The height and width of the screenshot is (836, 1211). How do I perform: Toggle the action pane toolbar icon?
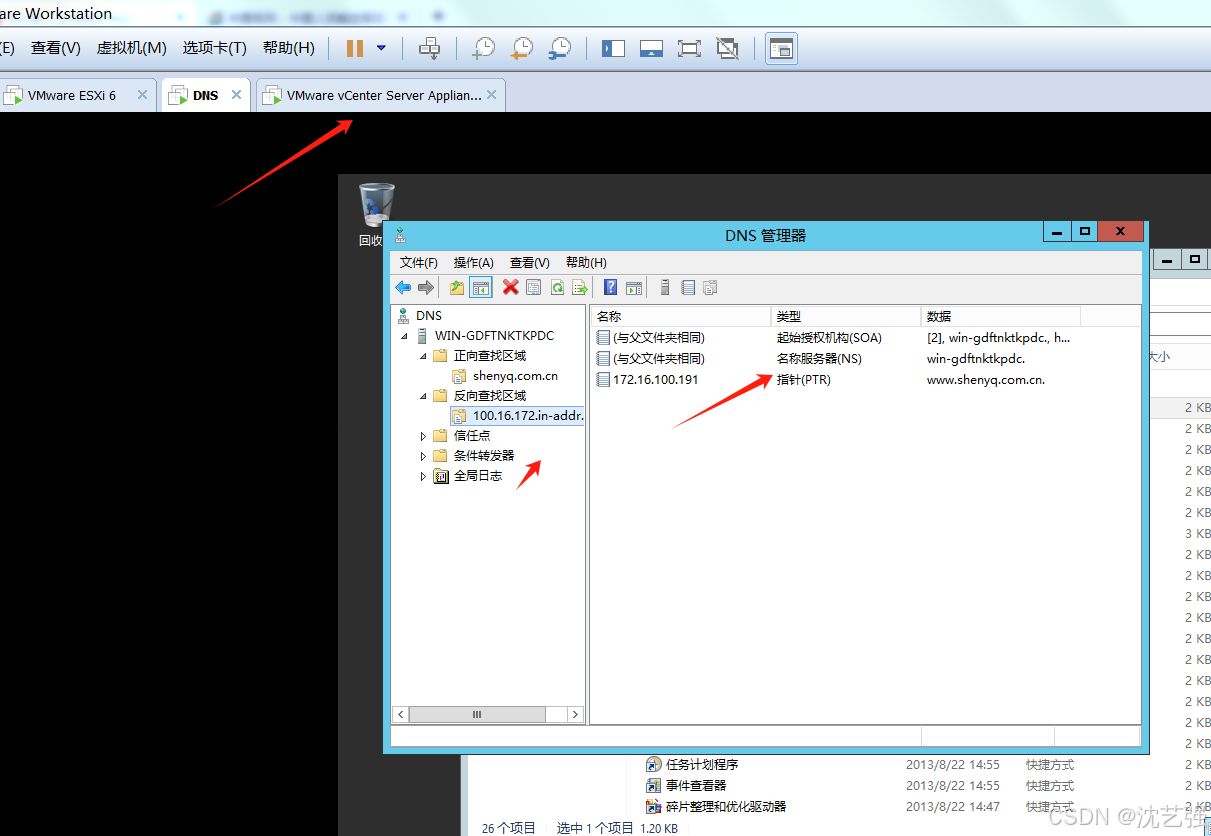click(633, 288)
